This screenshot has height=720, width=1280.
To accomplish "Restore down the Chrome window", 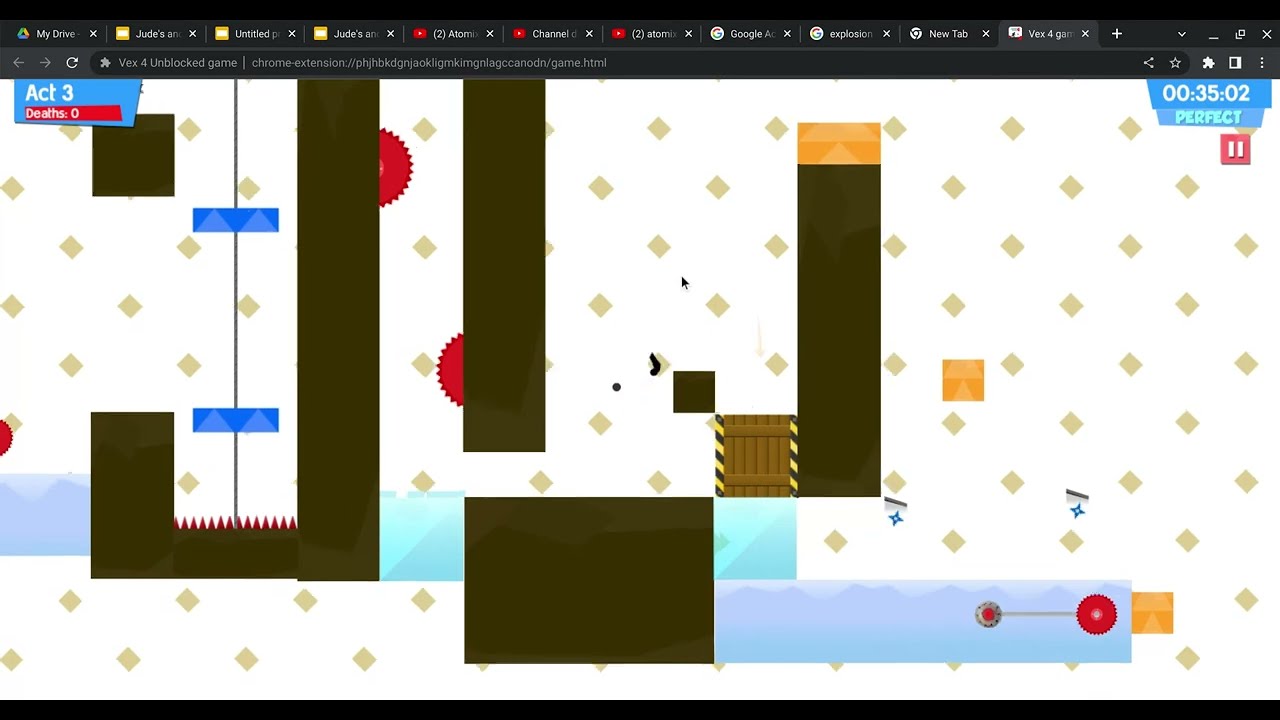I will click(1240, 34).
